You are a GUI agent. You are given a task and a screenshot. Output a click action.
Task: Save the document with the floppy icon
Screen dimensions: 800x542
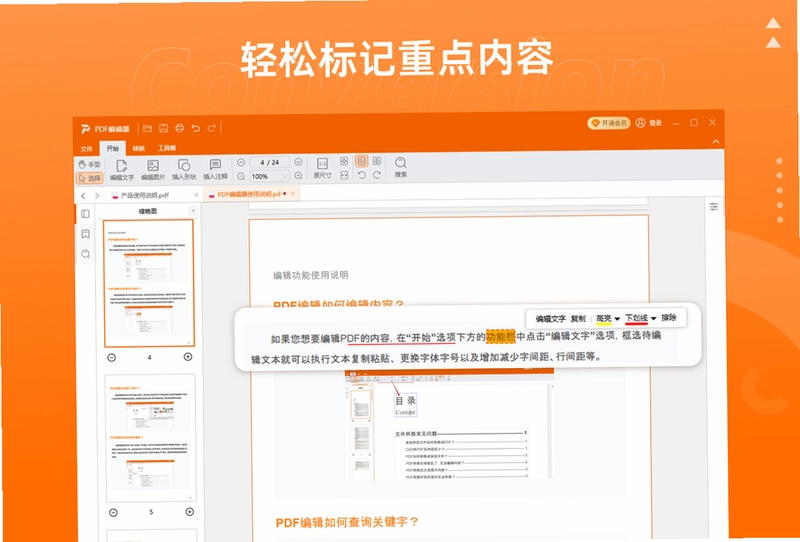click(164, 128)
